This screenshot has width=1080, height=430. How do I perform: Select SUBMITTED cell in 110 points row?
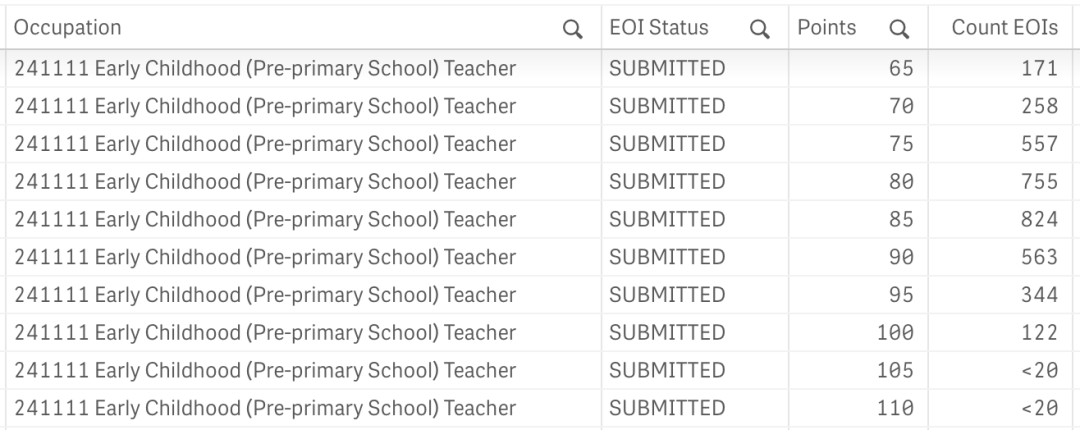695,408
